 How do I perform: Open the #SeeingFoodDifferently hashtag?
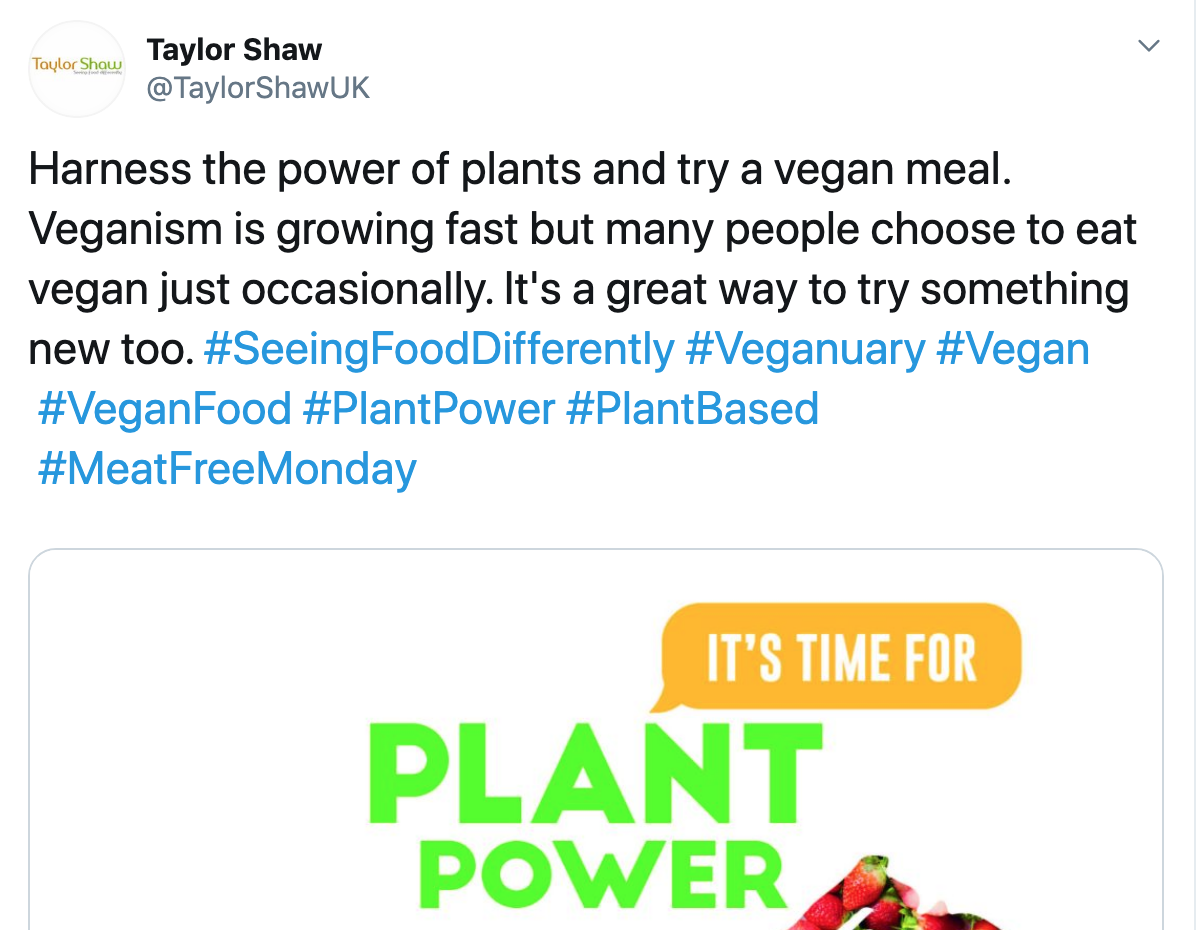tap(439, 349)
